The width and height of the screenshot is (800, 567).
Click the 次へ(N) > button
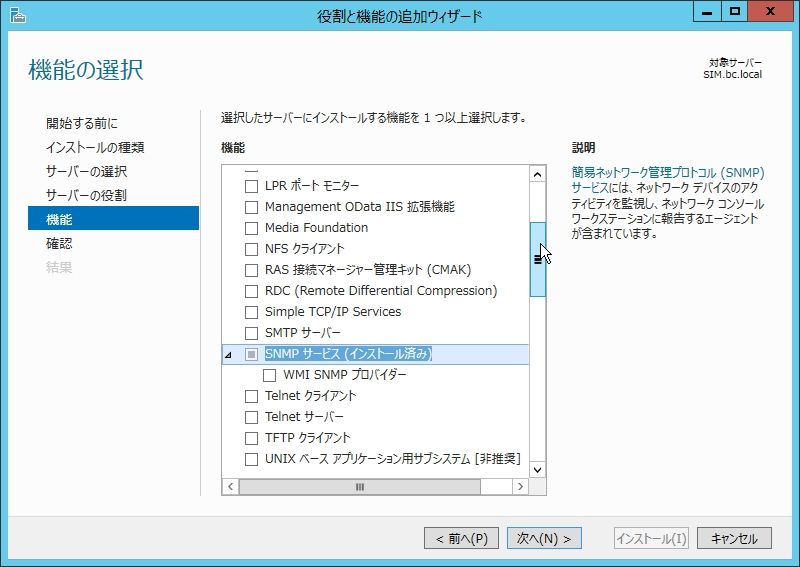pyautogui.click(x=544, y=538)
